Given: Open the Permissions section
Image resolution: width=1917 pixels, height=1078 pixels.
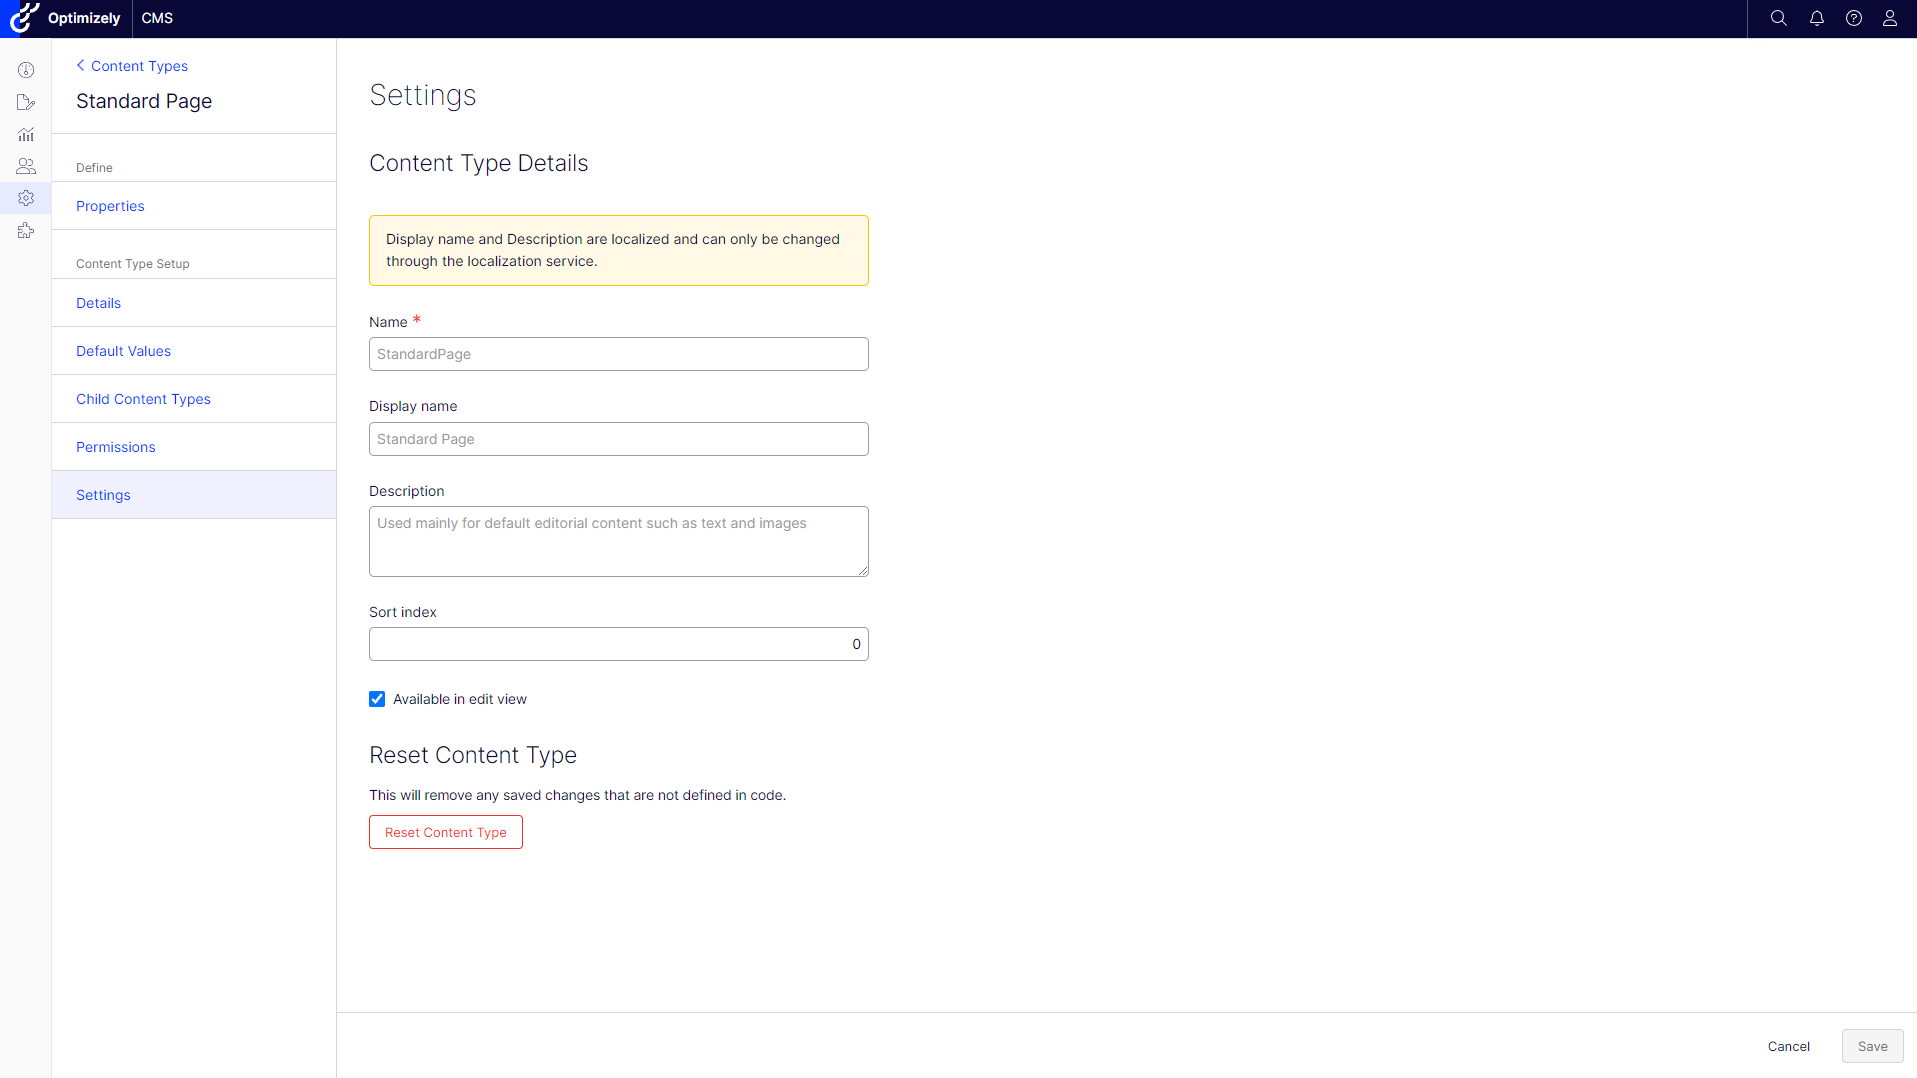Looking at the screenshot, I should click(115, 447).
